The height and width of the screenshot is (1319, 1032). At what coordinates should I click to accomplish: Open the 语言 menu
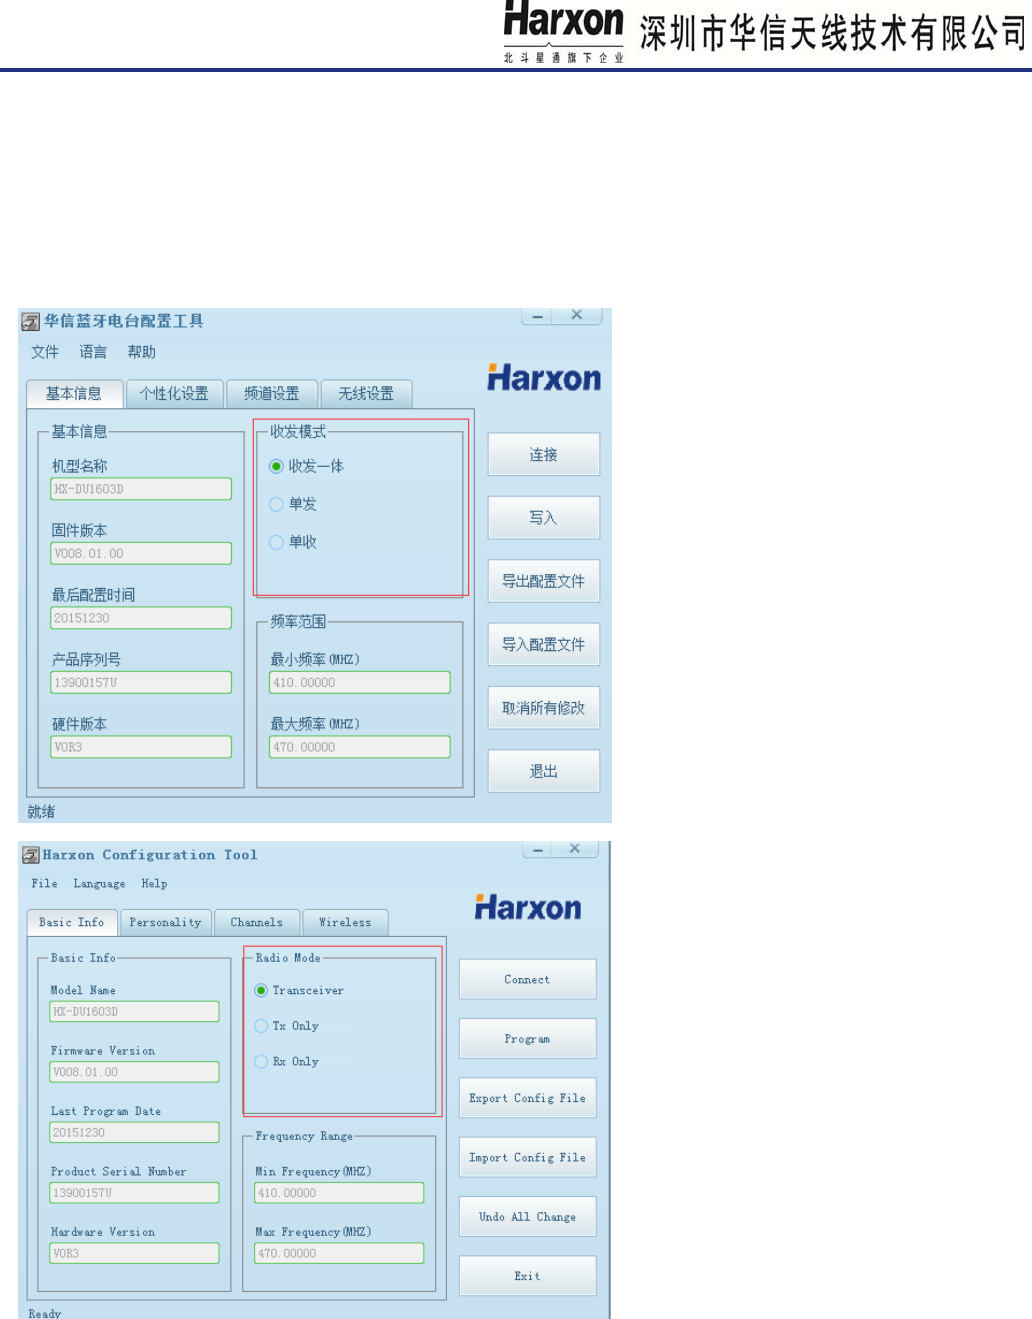93,352
